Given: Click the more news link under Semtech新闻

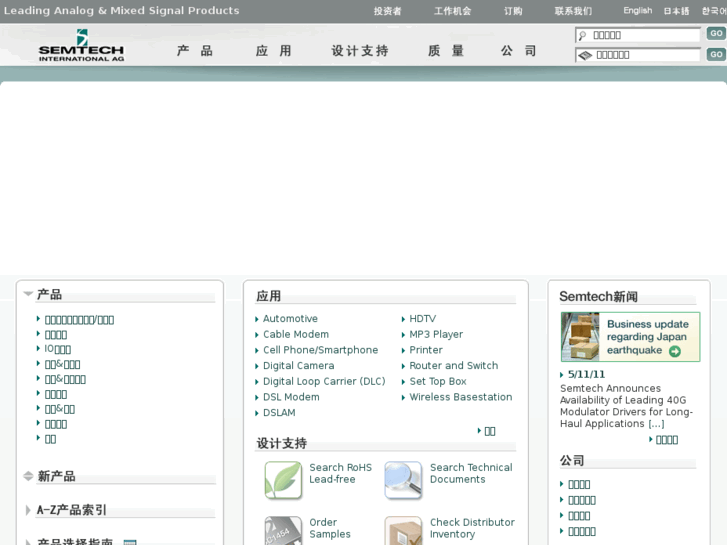Looking at the screenshot, I should pos(667,440).
